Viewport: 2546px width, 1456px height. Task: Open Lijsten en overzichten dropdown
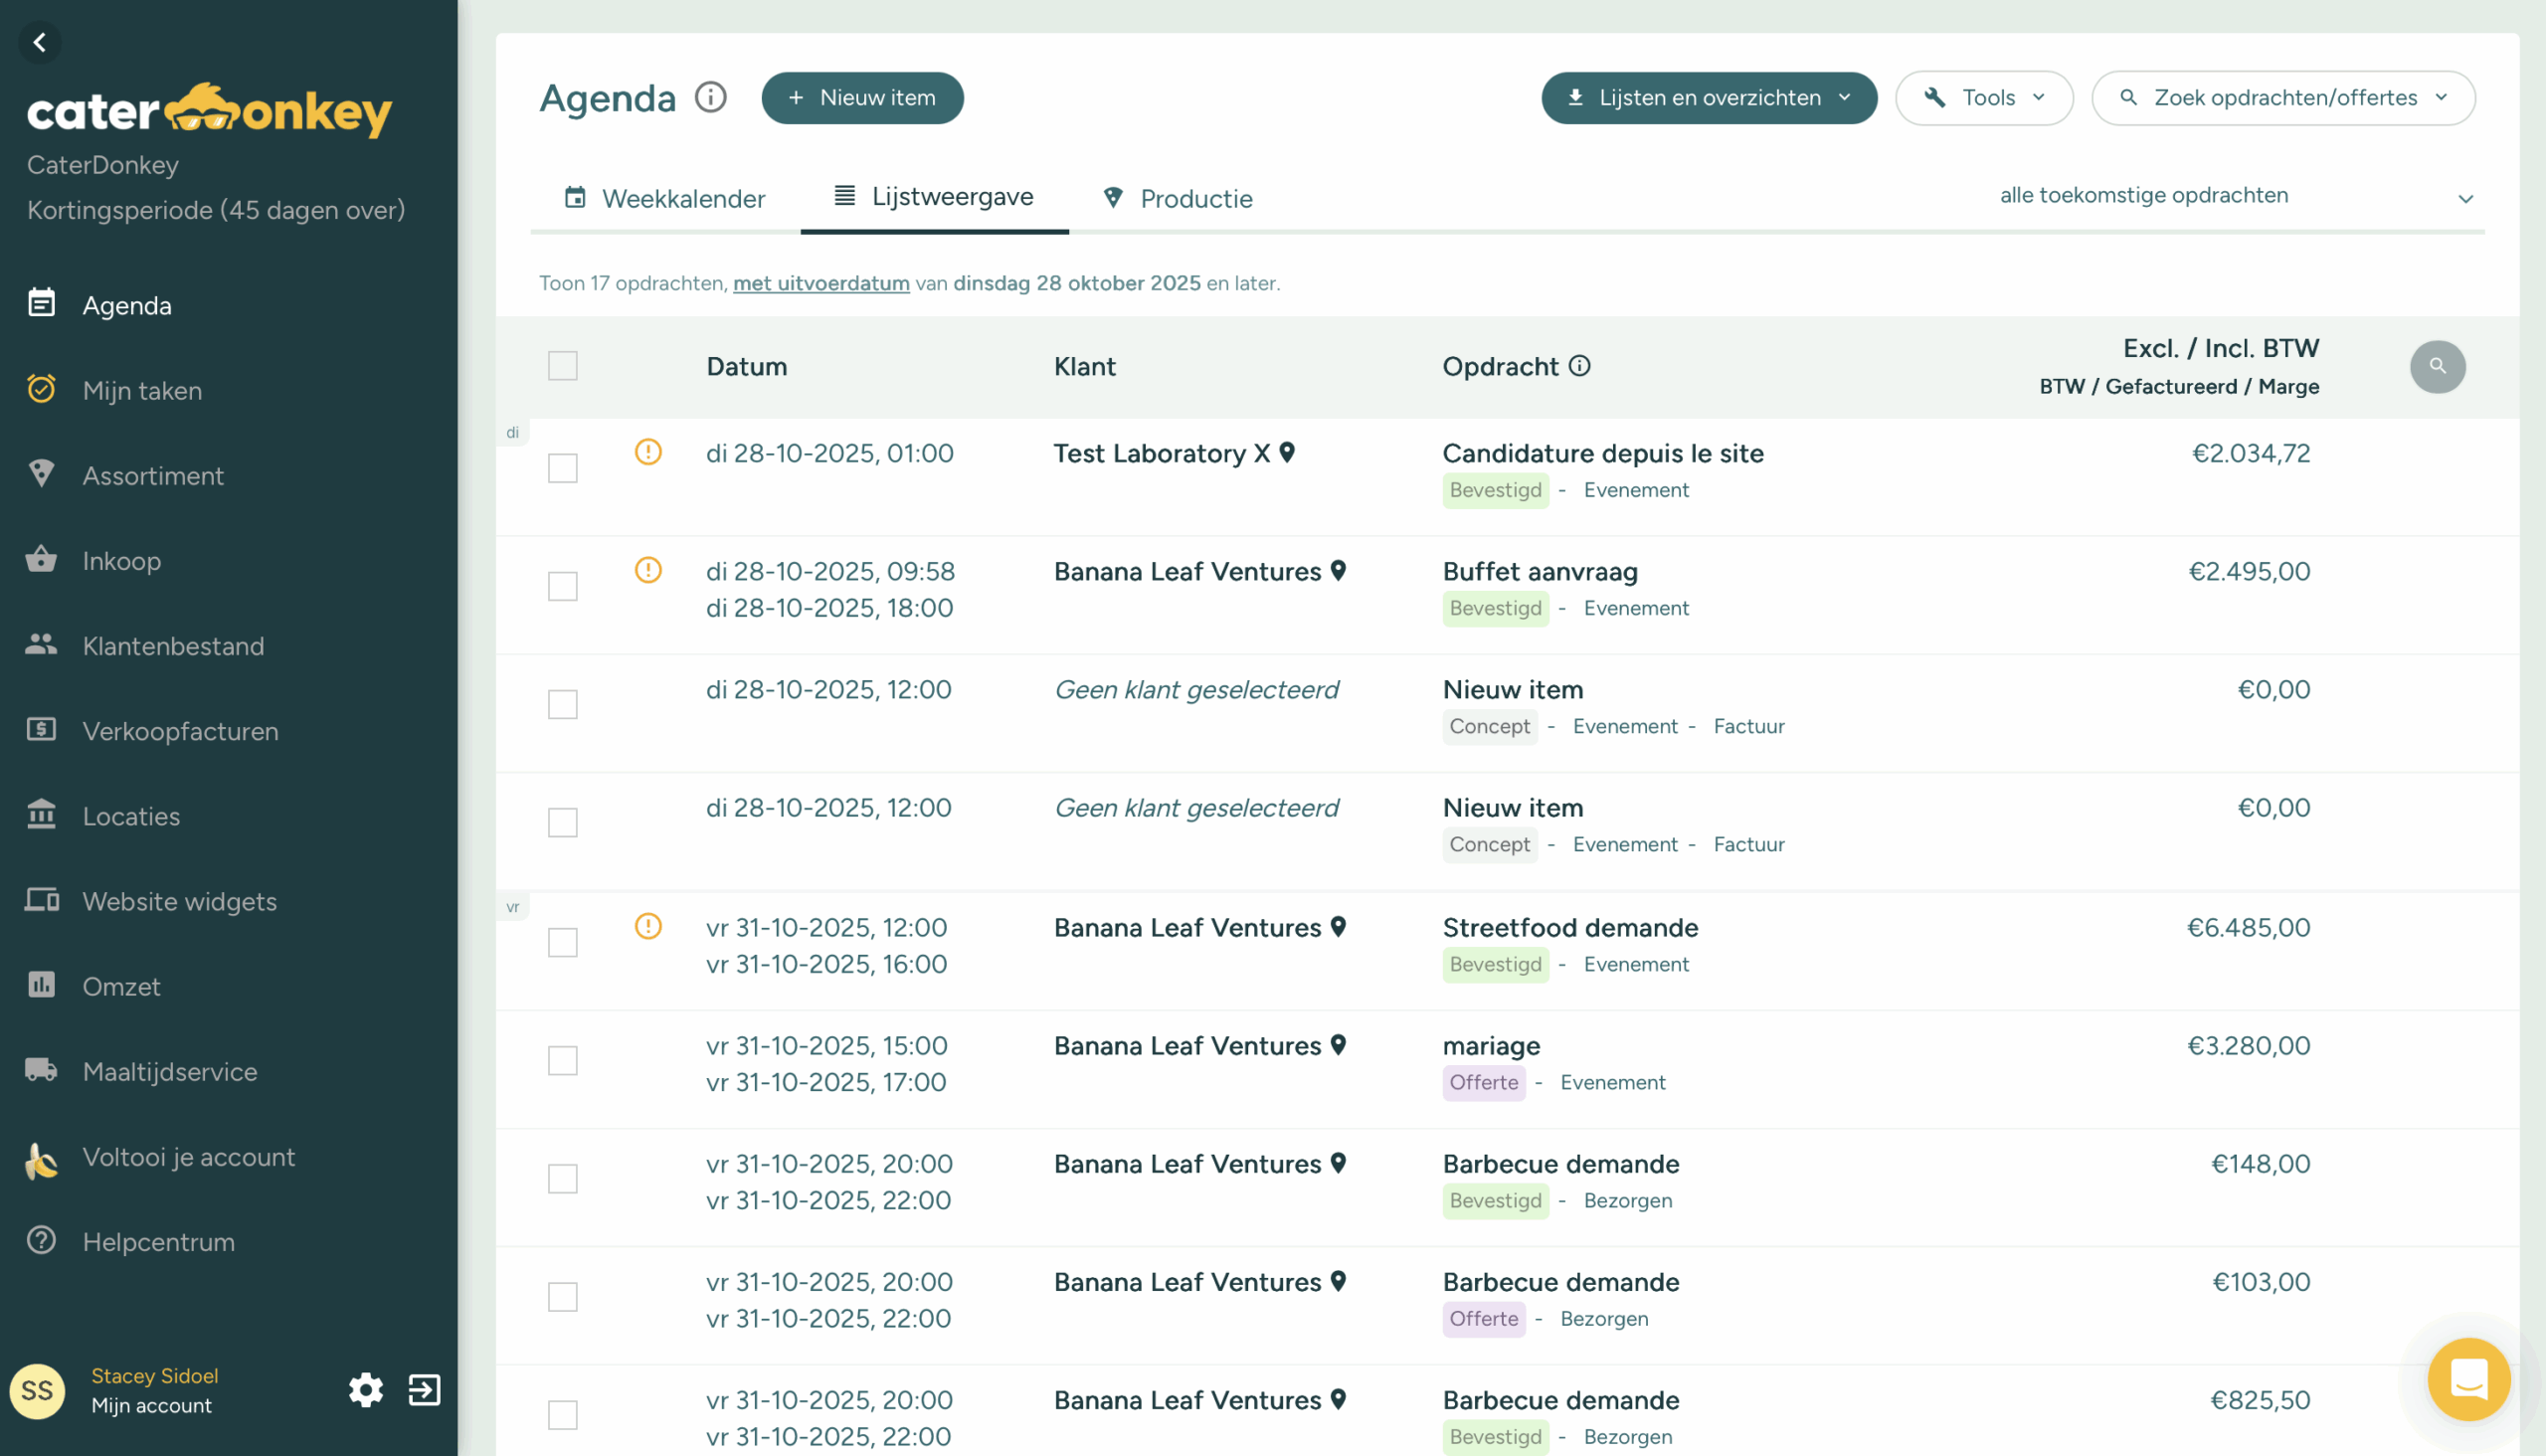pos(1708,98)
